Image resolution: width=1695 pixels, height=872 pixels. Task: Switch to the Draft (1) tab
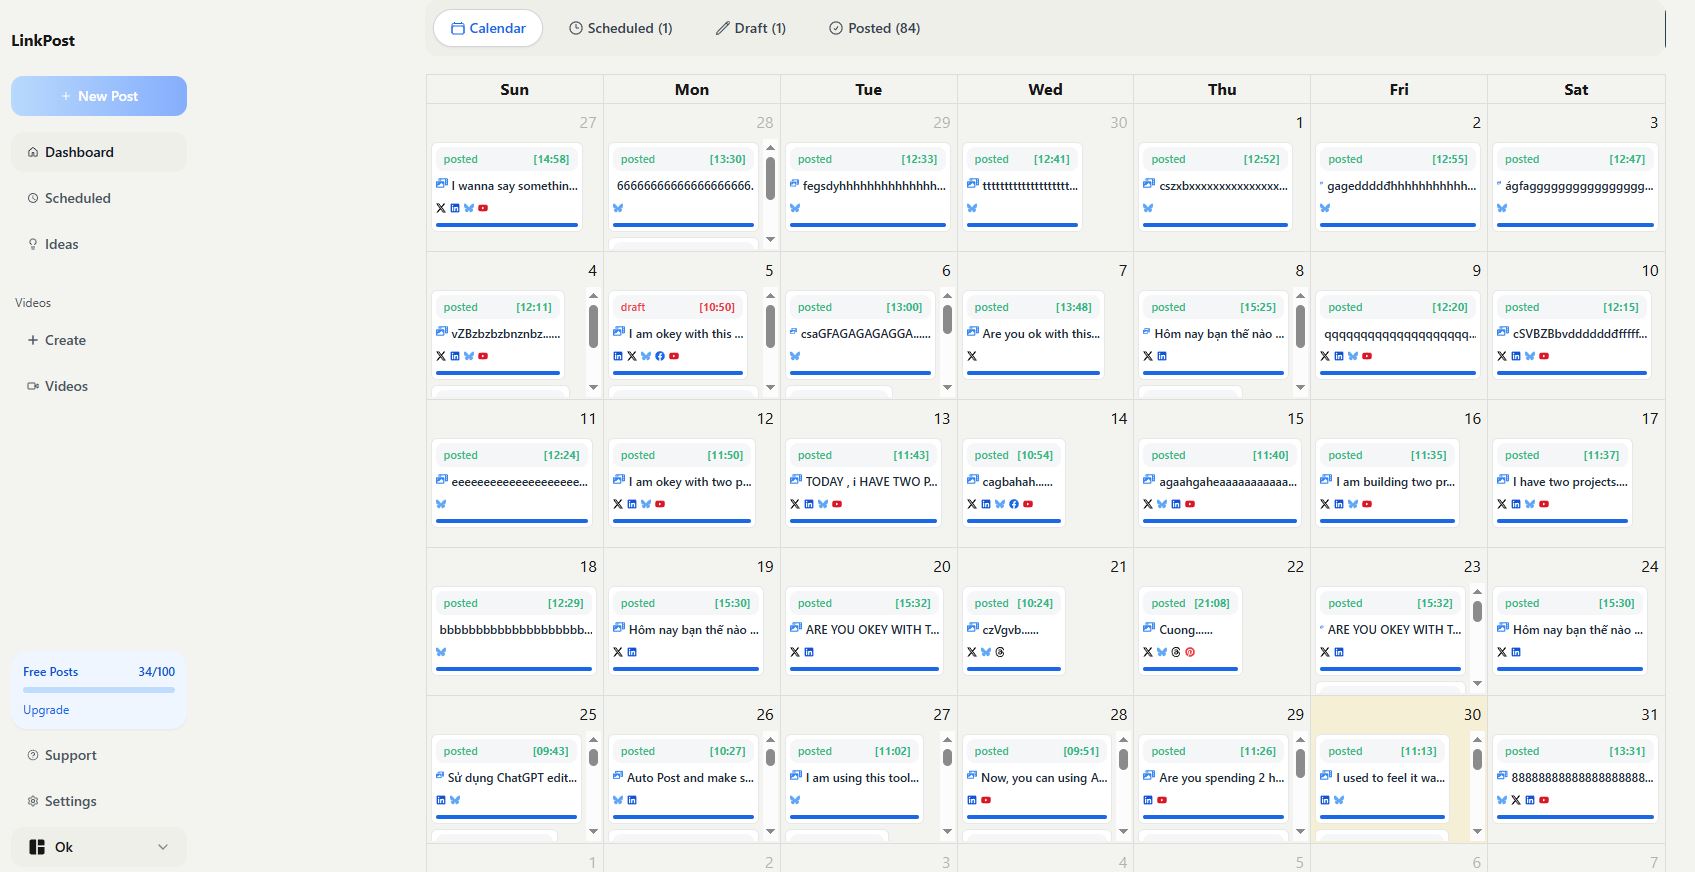coord(750,28)
